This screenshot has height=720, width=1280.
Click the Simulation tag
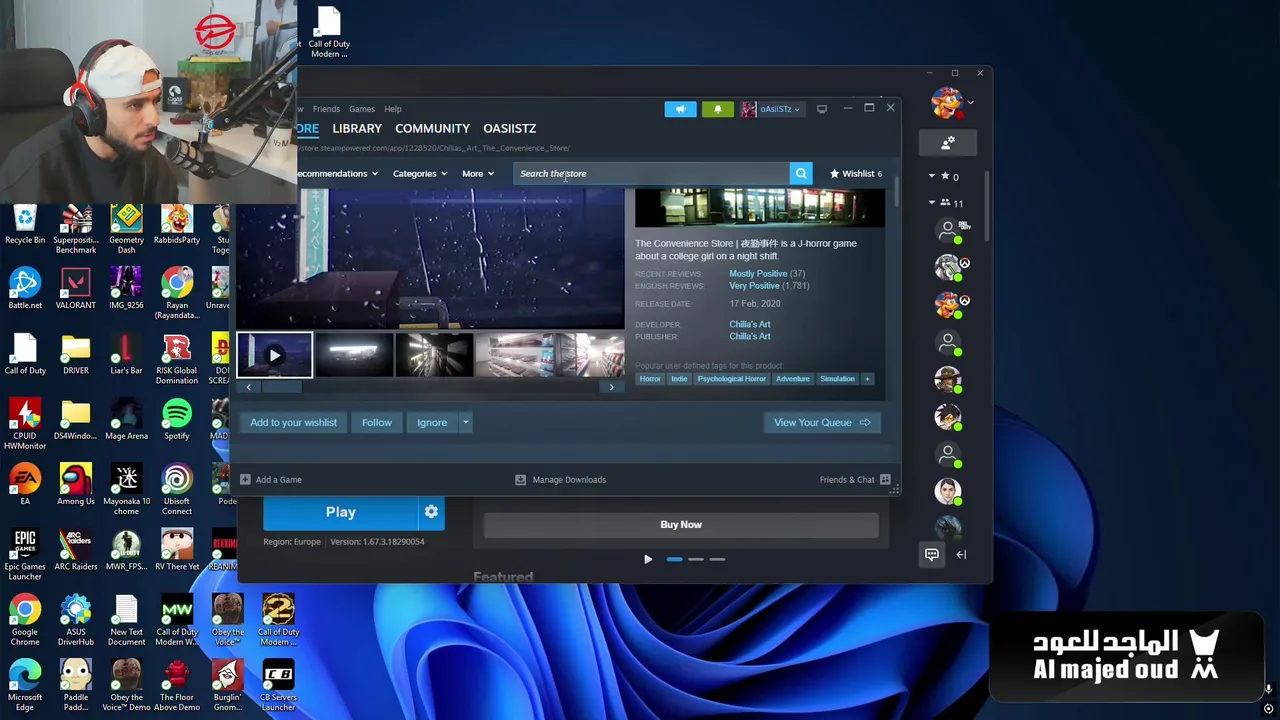[x=837, y=379]
